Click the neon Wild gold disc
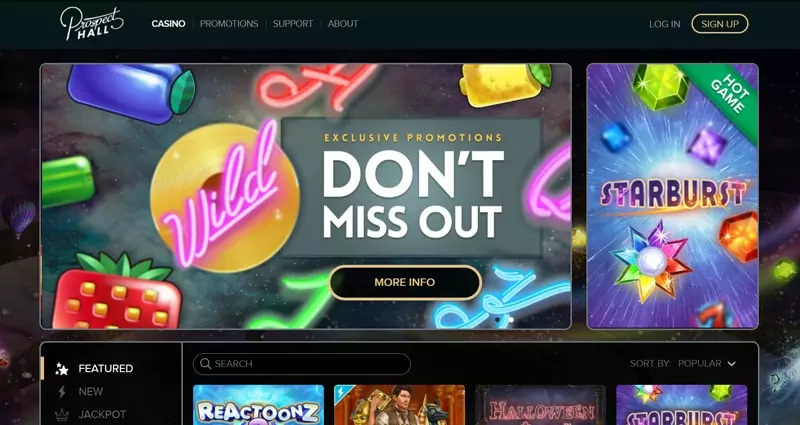The height and width of the screenshot is (425, 800). pyautogui.click(x=224, y=197)
